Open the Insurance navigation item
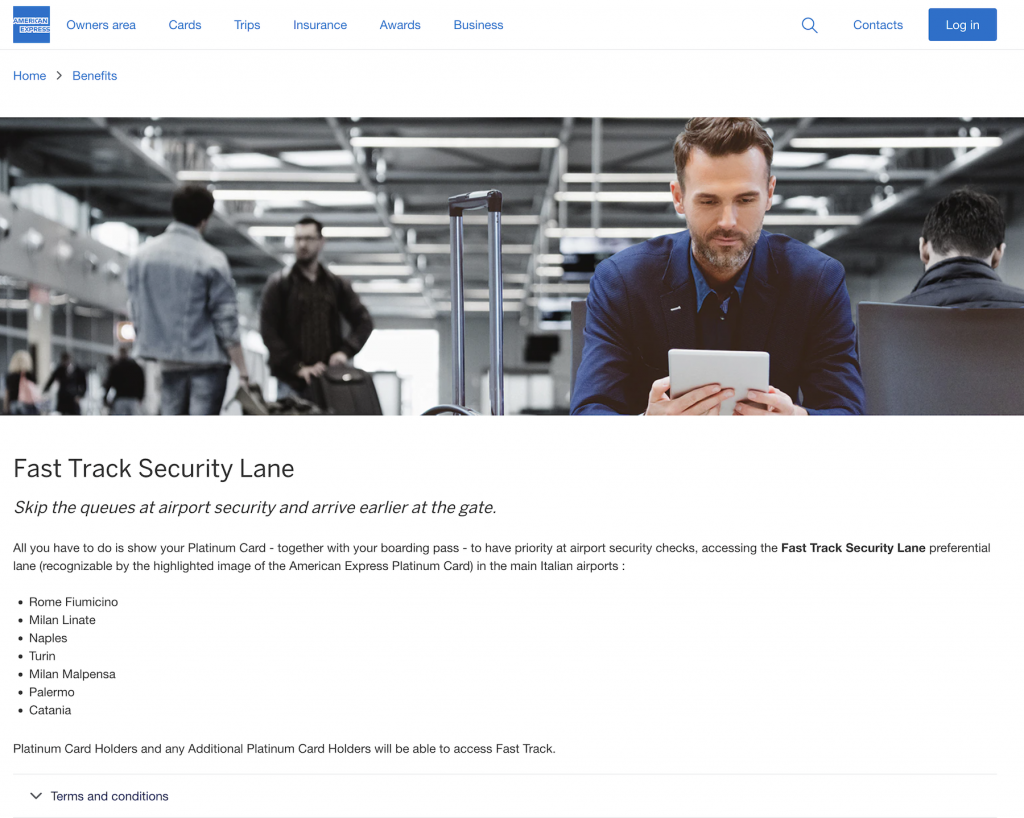 pyautogui.click(x=320, y=25)
